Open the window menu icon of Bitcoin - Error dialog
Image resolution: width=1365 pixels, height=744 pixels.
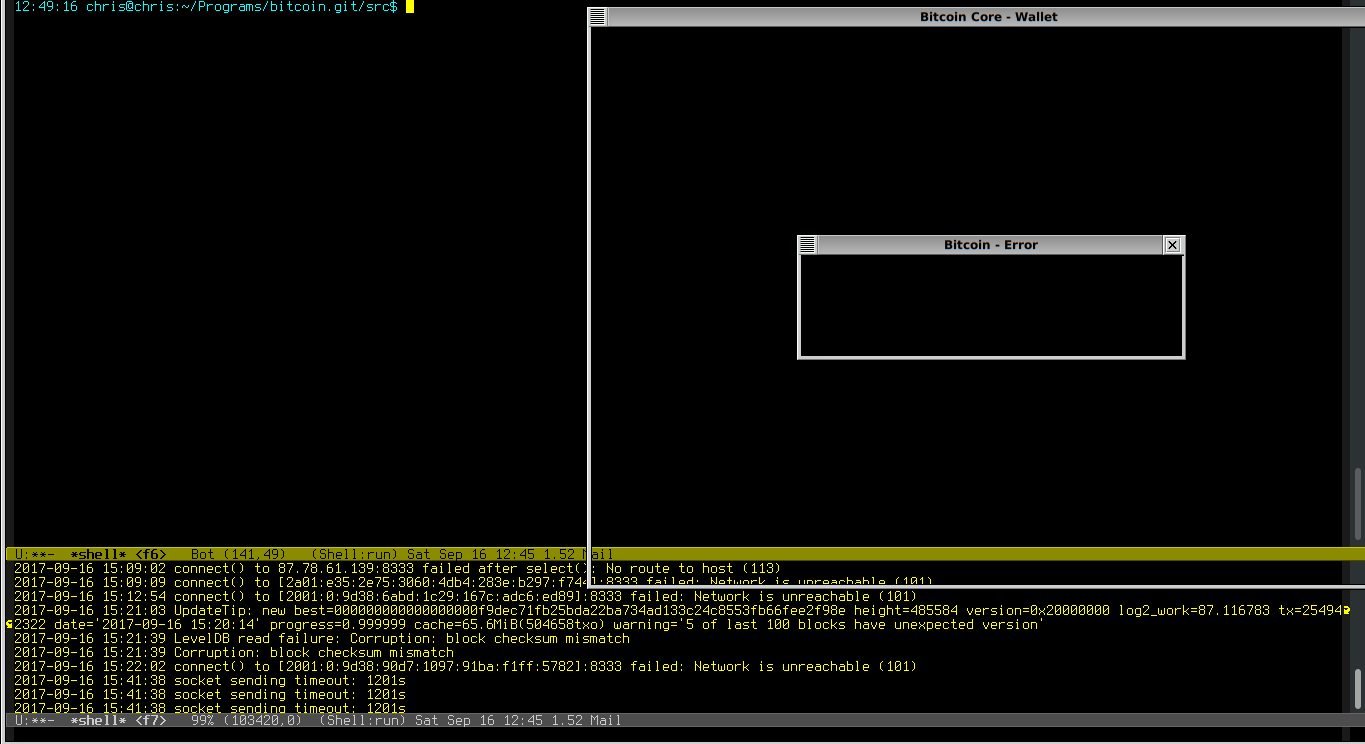pyautogui.click(x=808, y=244)
